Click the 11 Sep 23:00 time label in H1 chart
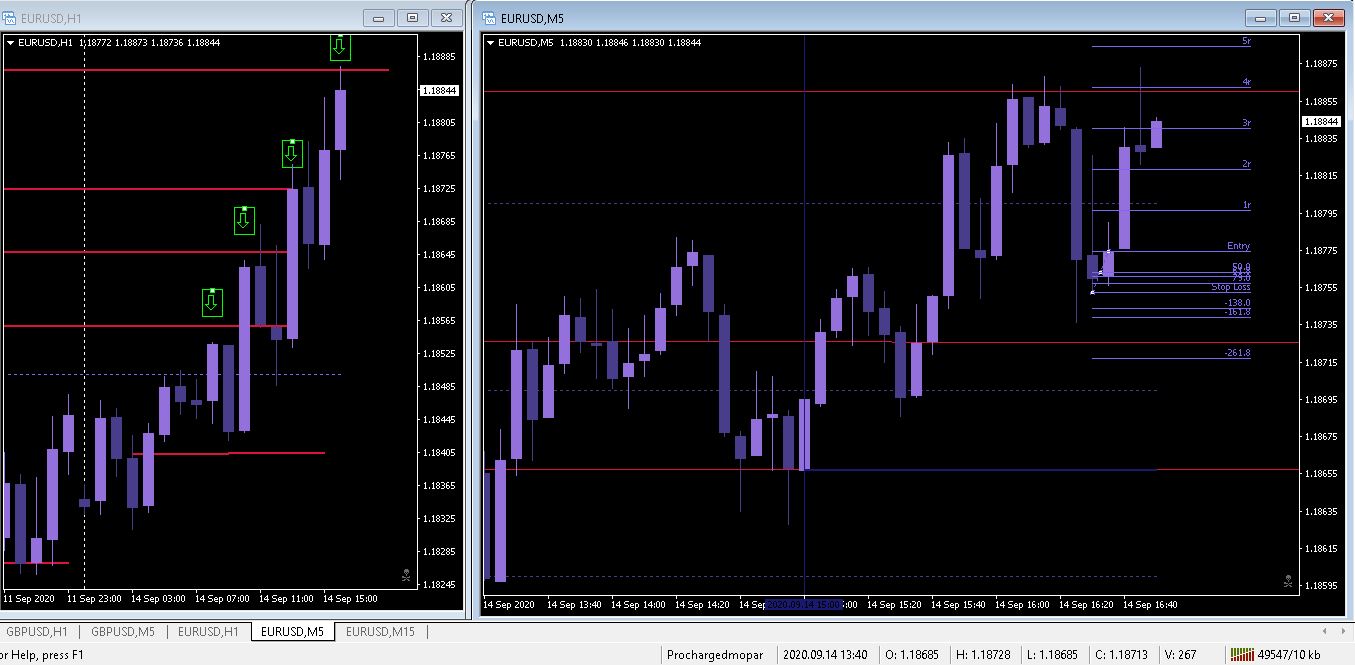The width and height of the screenshot is (1355, 665). [x=94, y=599]
